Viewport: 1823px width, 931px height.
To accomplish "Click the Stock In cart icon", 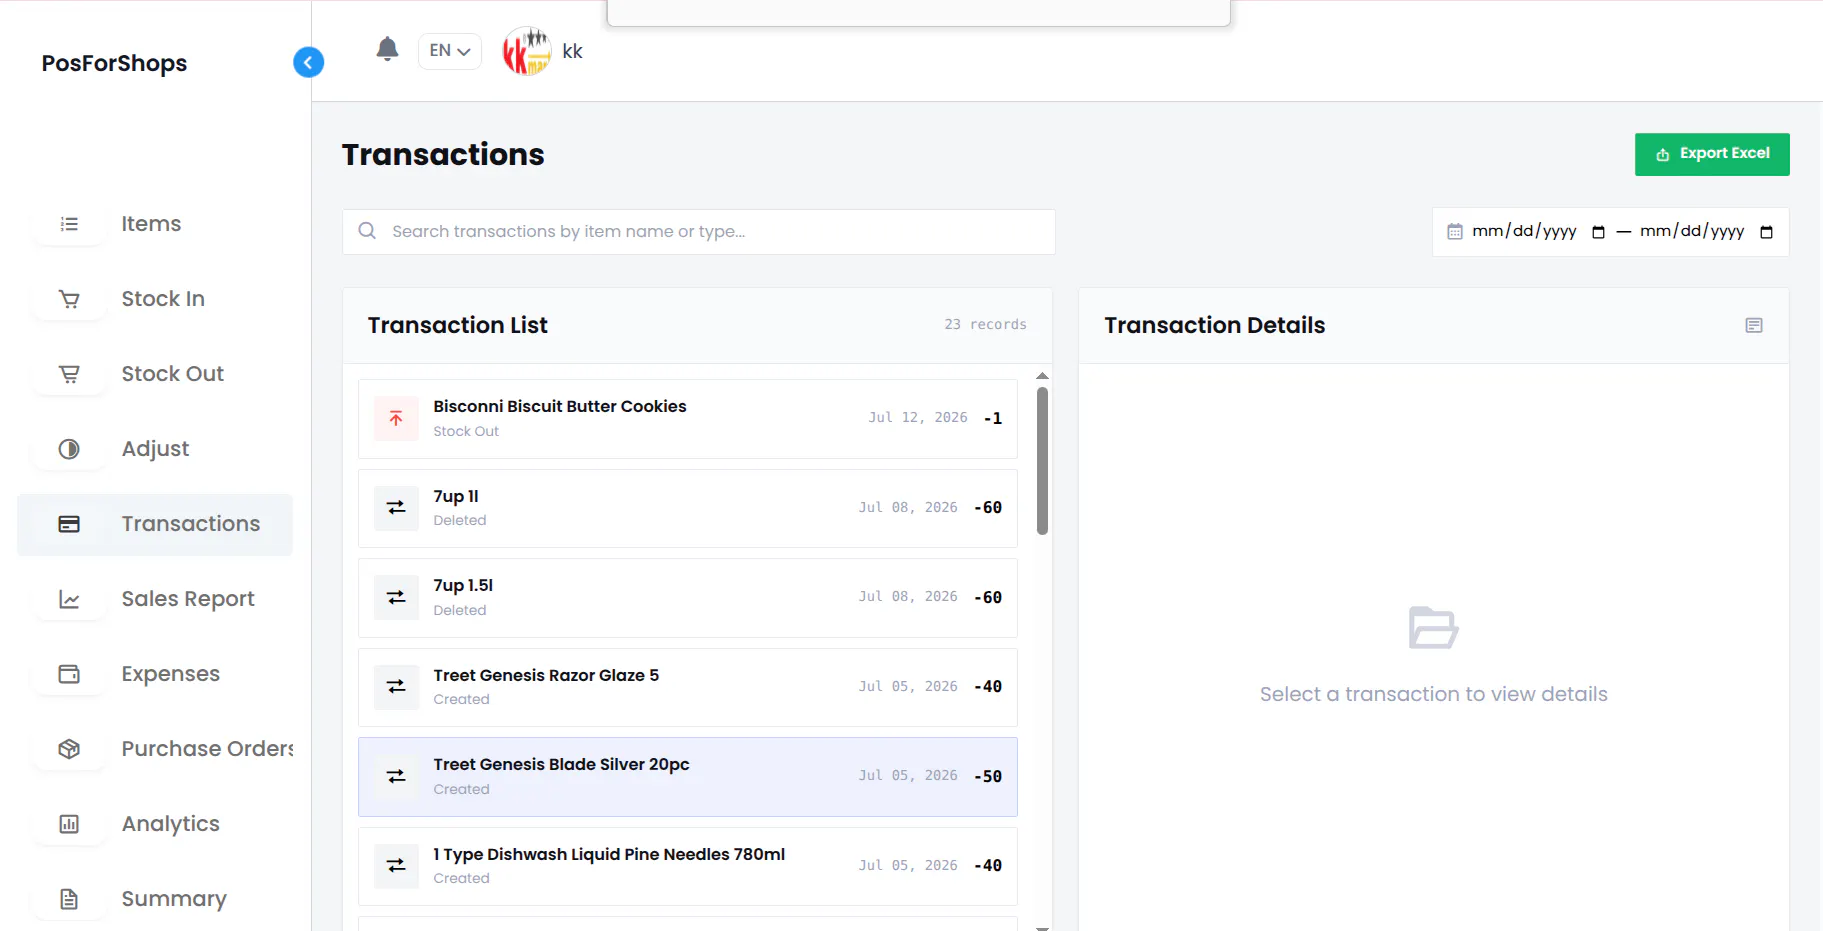I will 69,299.
